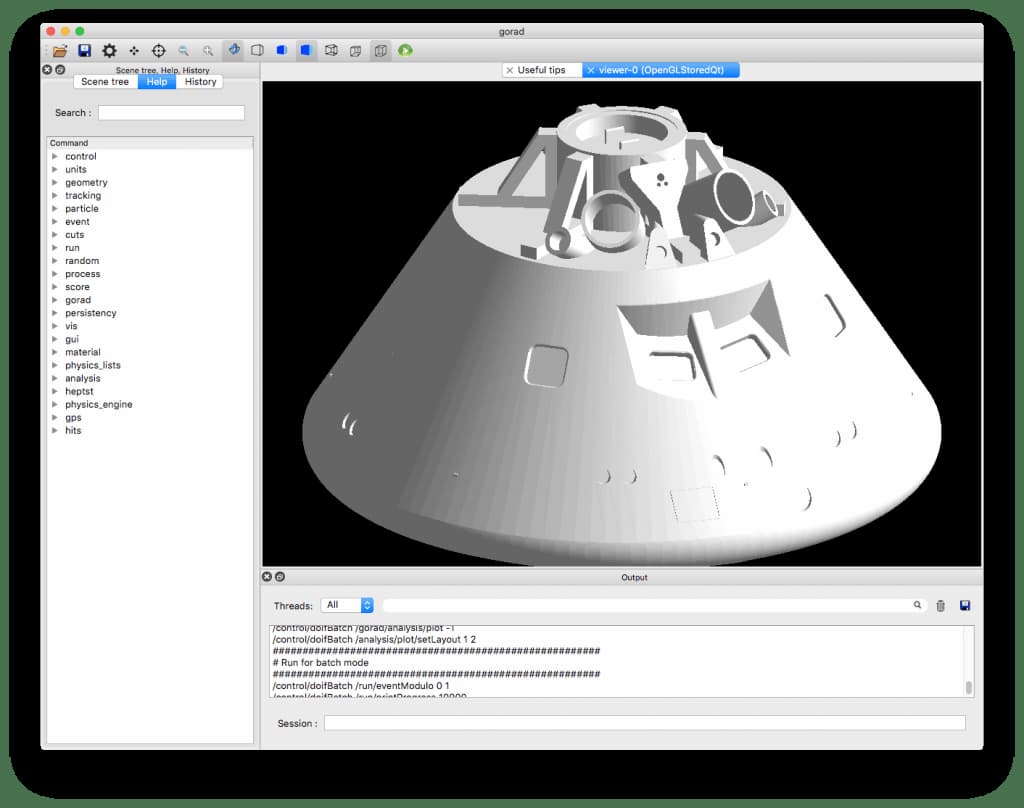Click the Session command input field

point(645,723)
